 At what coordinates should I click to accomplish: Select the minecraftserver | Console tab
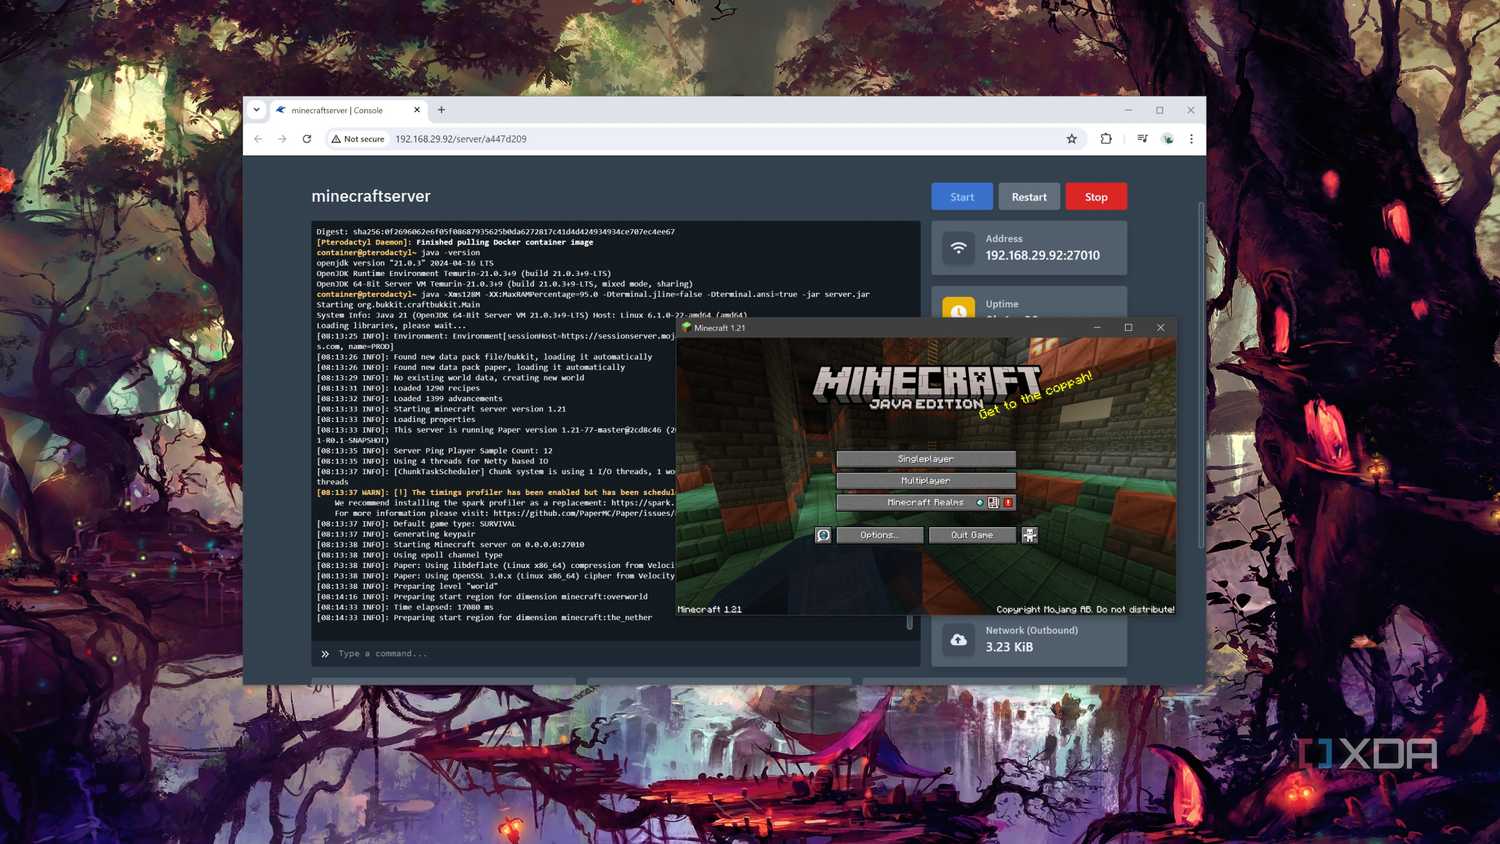point(348,110)
